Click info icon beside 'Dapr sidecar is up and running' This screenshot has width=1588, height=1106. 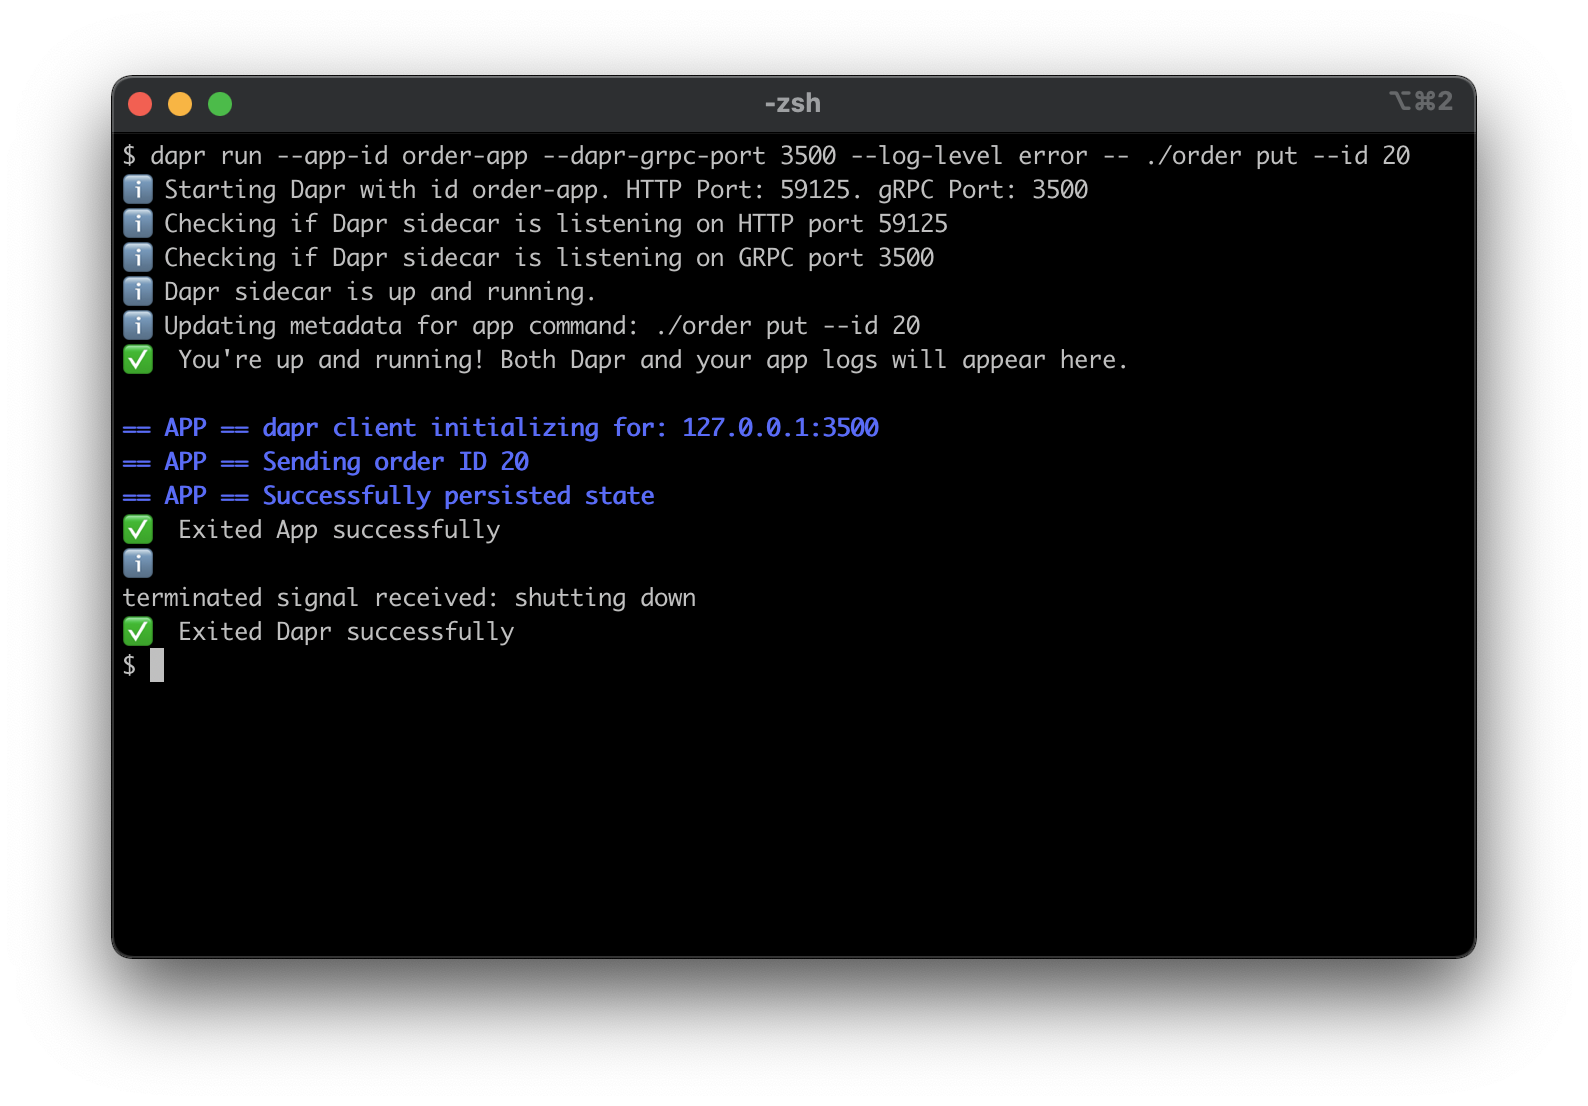point(138,291)
